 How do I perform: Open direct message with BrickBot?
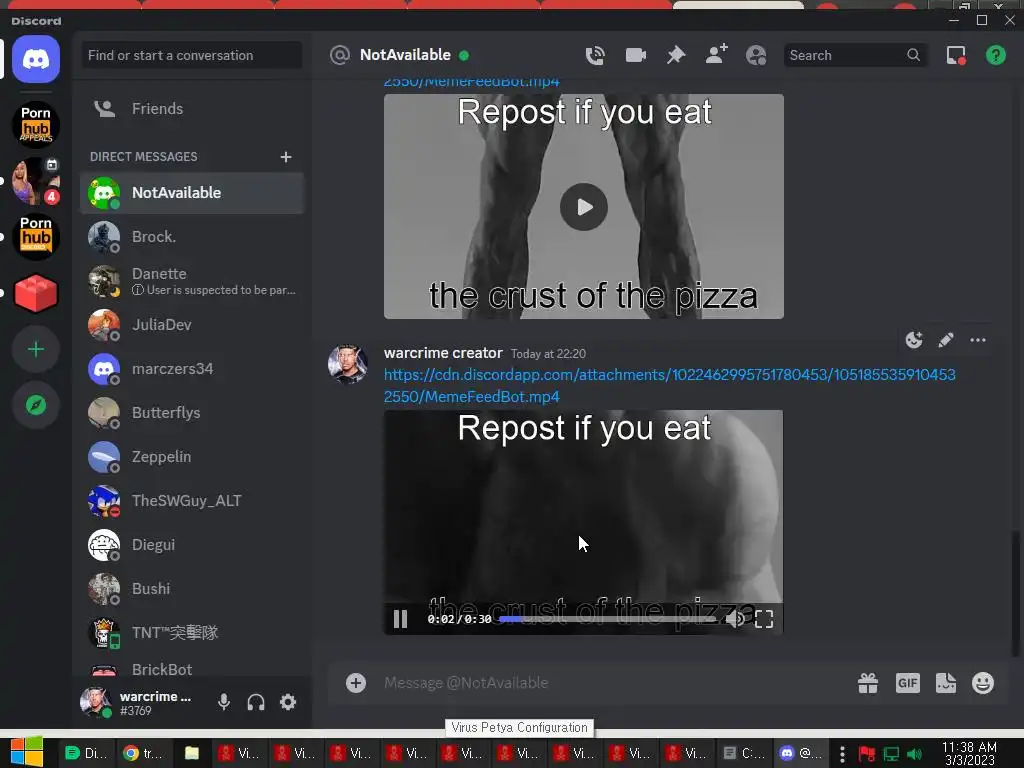tap(191, 669)
